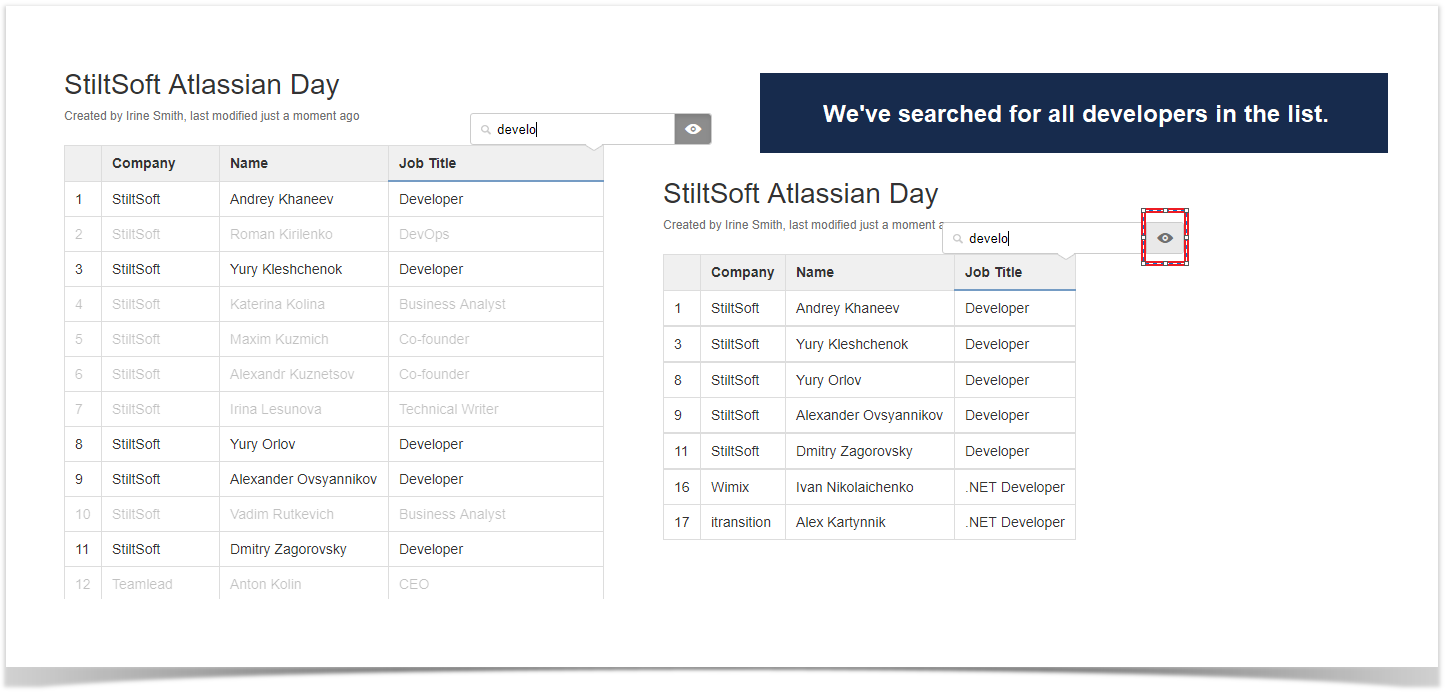Select 'Alexander Ovsyannikov' in the greyed-rows table
The image size is (1452, 696).
tap(304, 479)
